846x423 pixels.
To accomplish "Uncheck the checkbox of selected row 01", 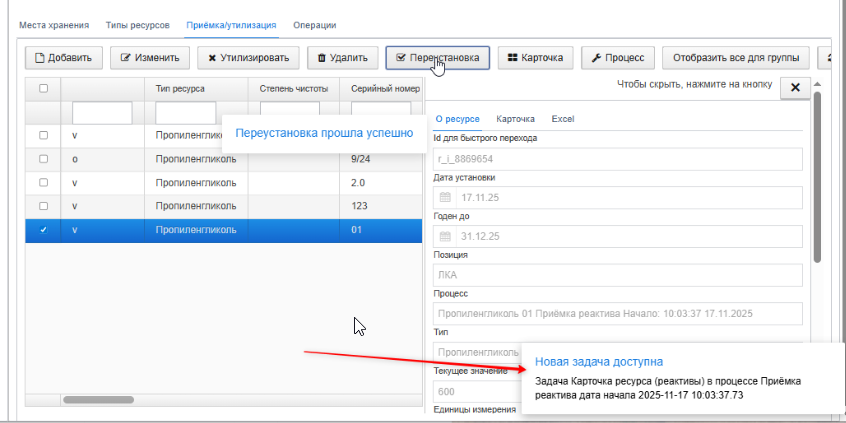I will tap(44, 230).
